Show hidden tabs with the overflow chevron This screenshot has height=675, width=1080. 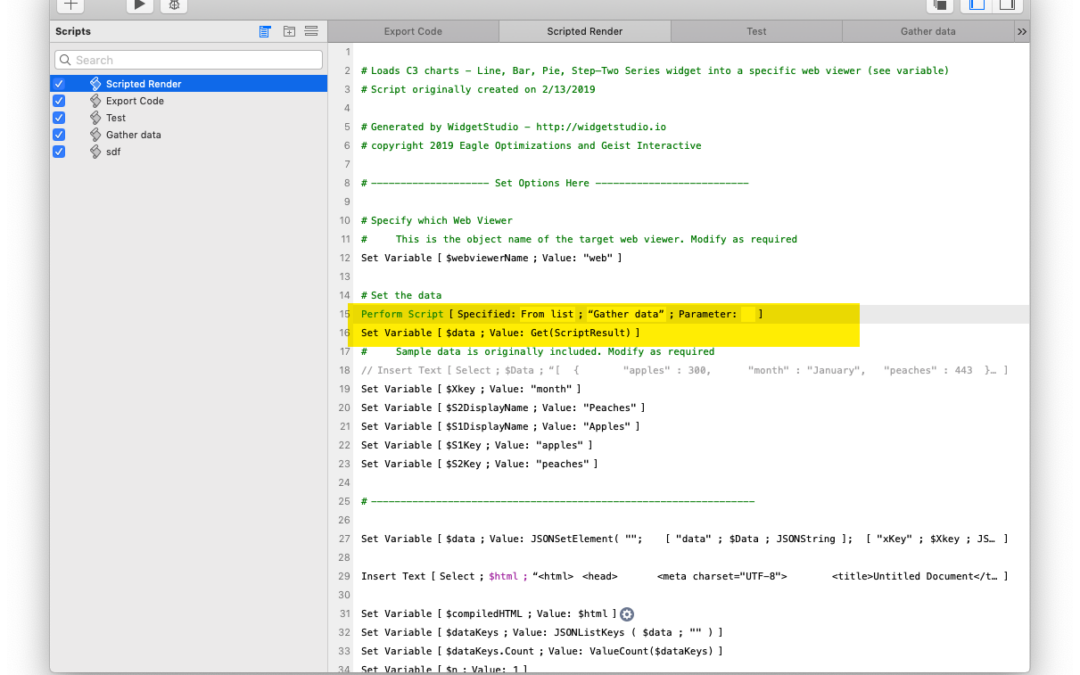coord(1022,32)
